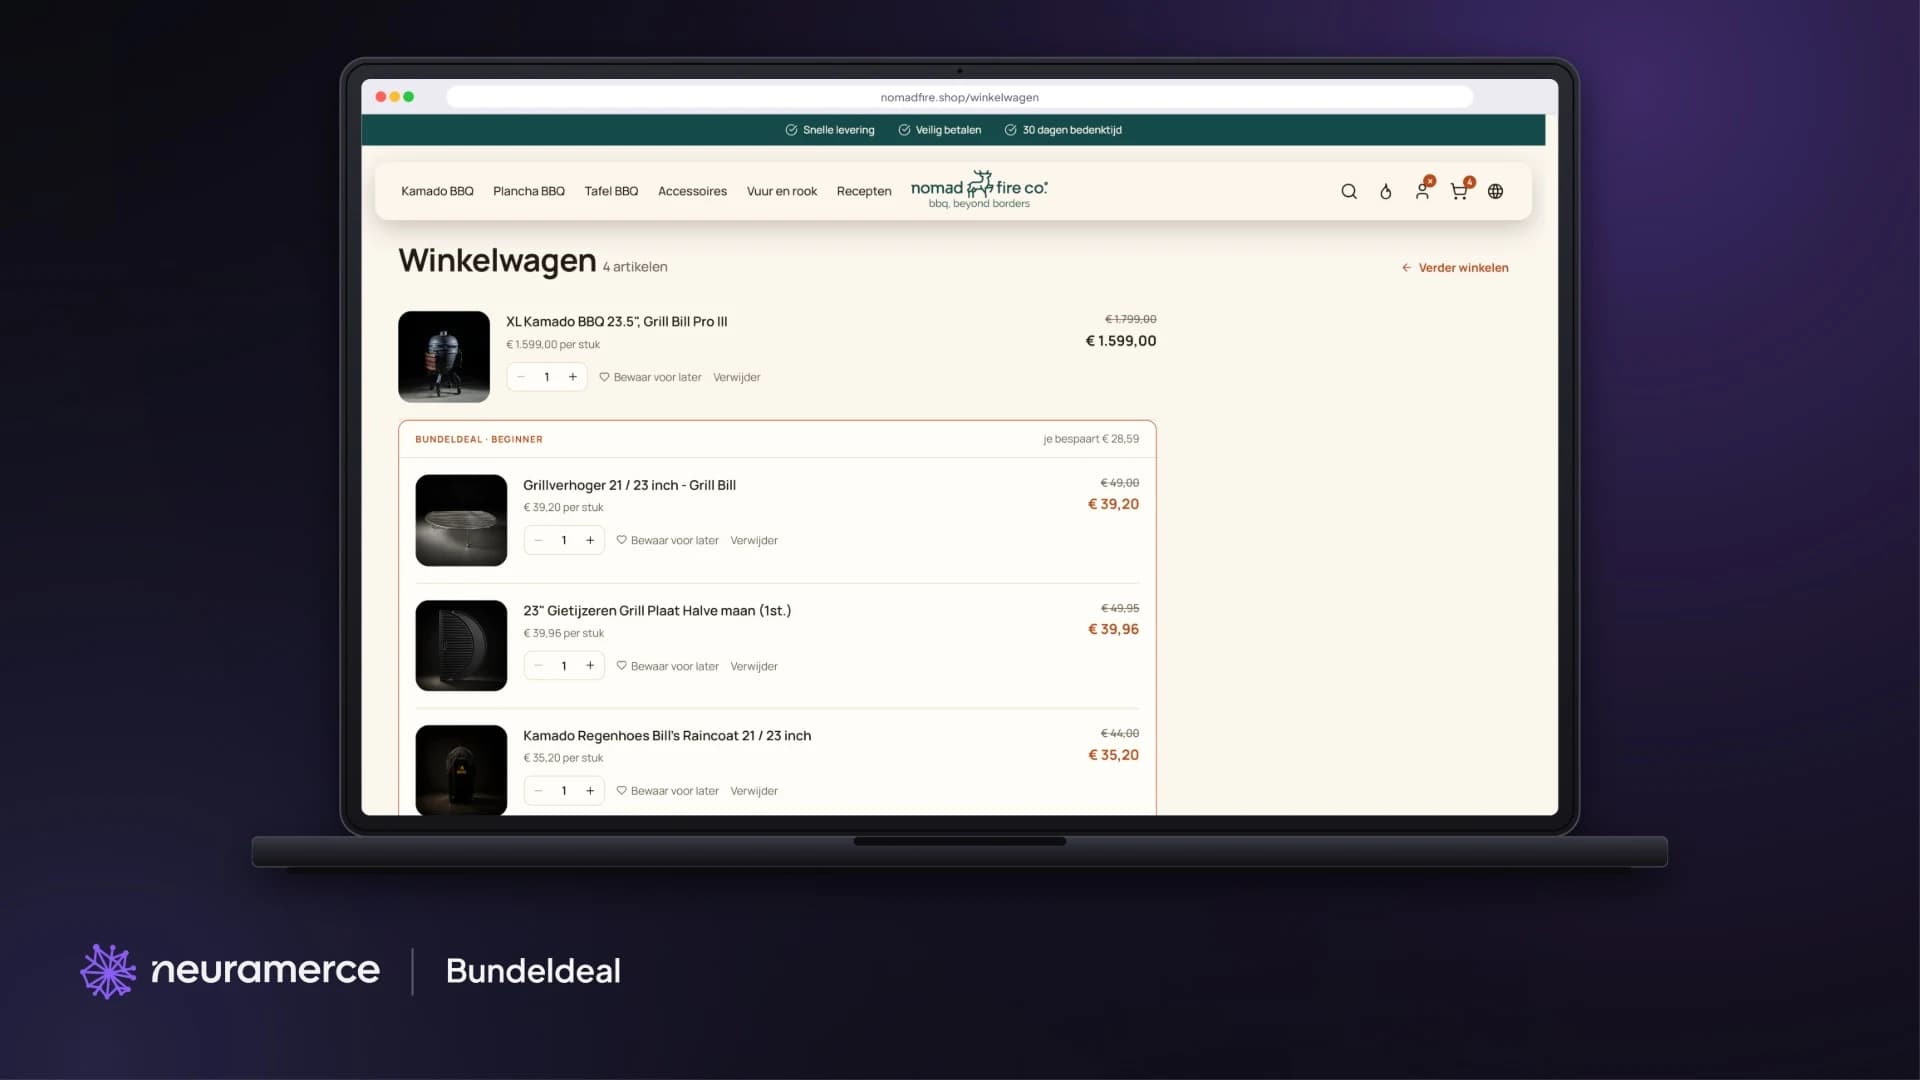Save XL Kamado BBQ for later
The width and height of the screenshot is (1920, 1080).
click(650, 377)
